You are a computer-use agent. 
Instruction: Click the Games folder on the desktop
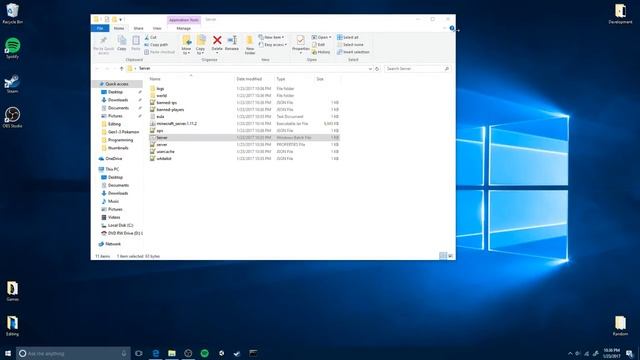pyautogui.click(x=12, y=291)
